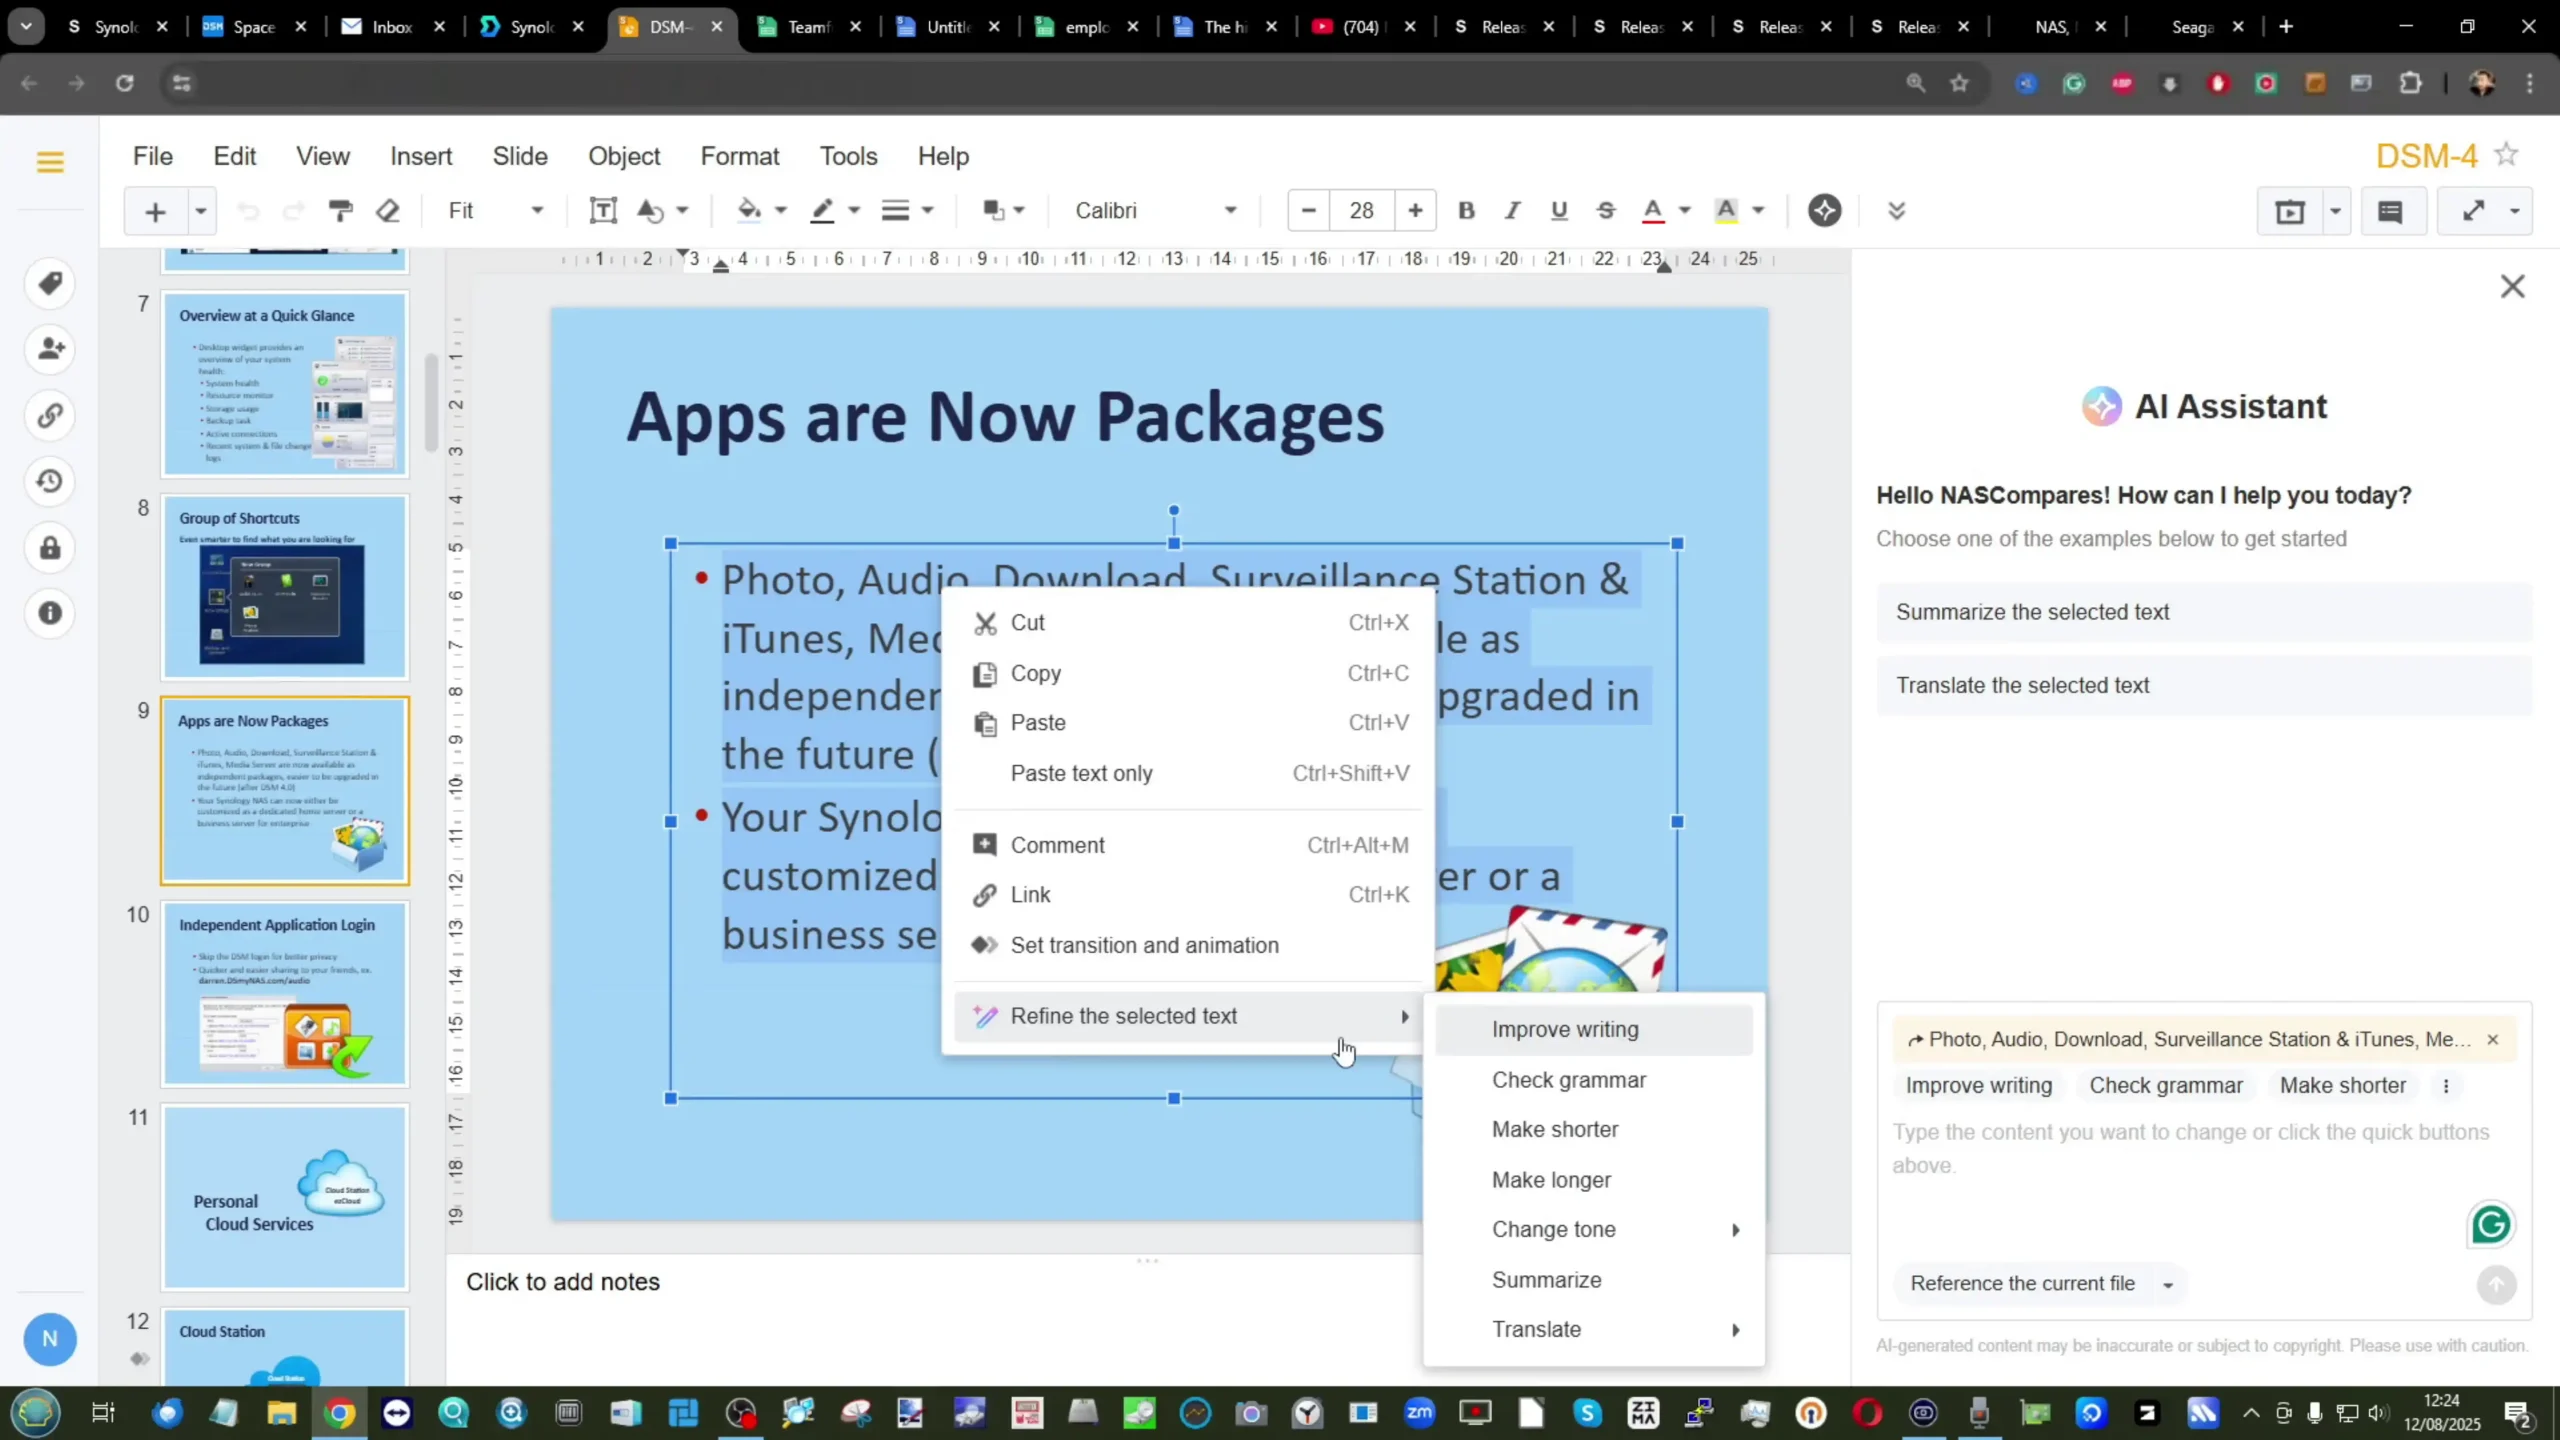Screen dimensions: 2560x1440
Task: Click Improve writing quick button in panel
Action: [1978, 1086]
